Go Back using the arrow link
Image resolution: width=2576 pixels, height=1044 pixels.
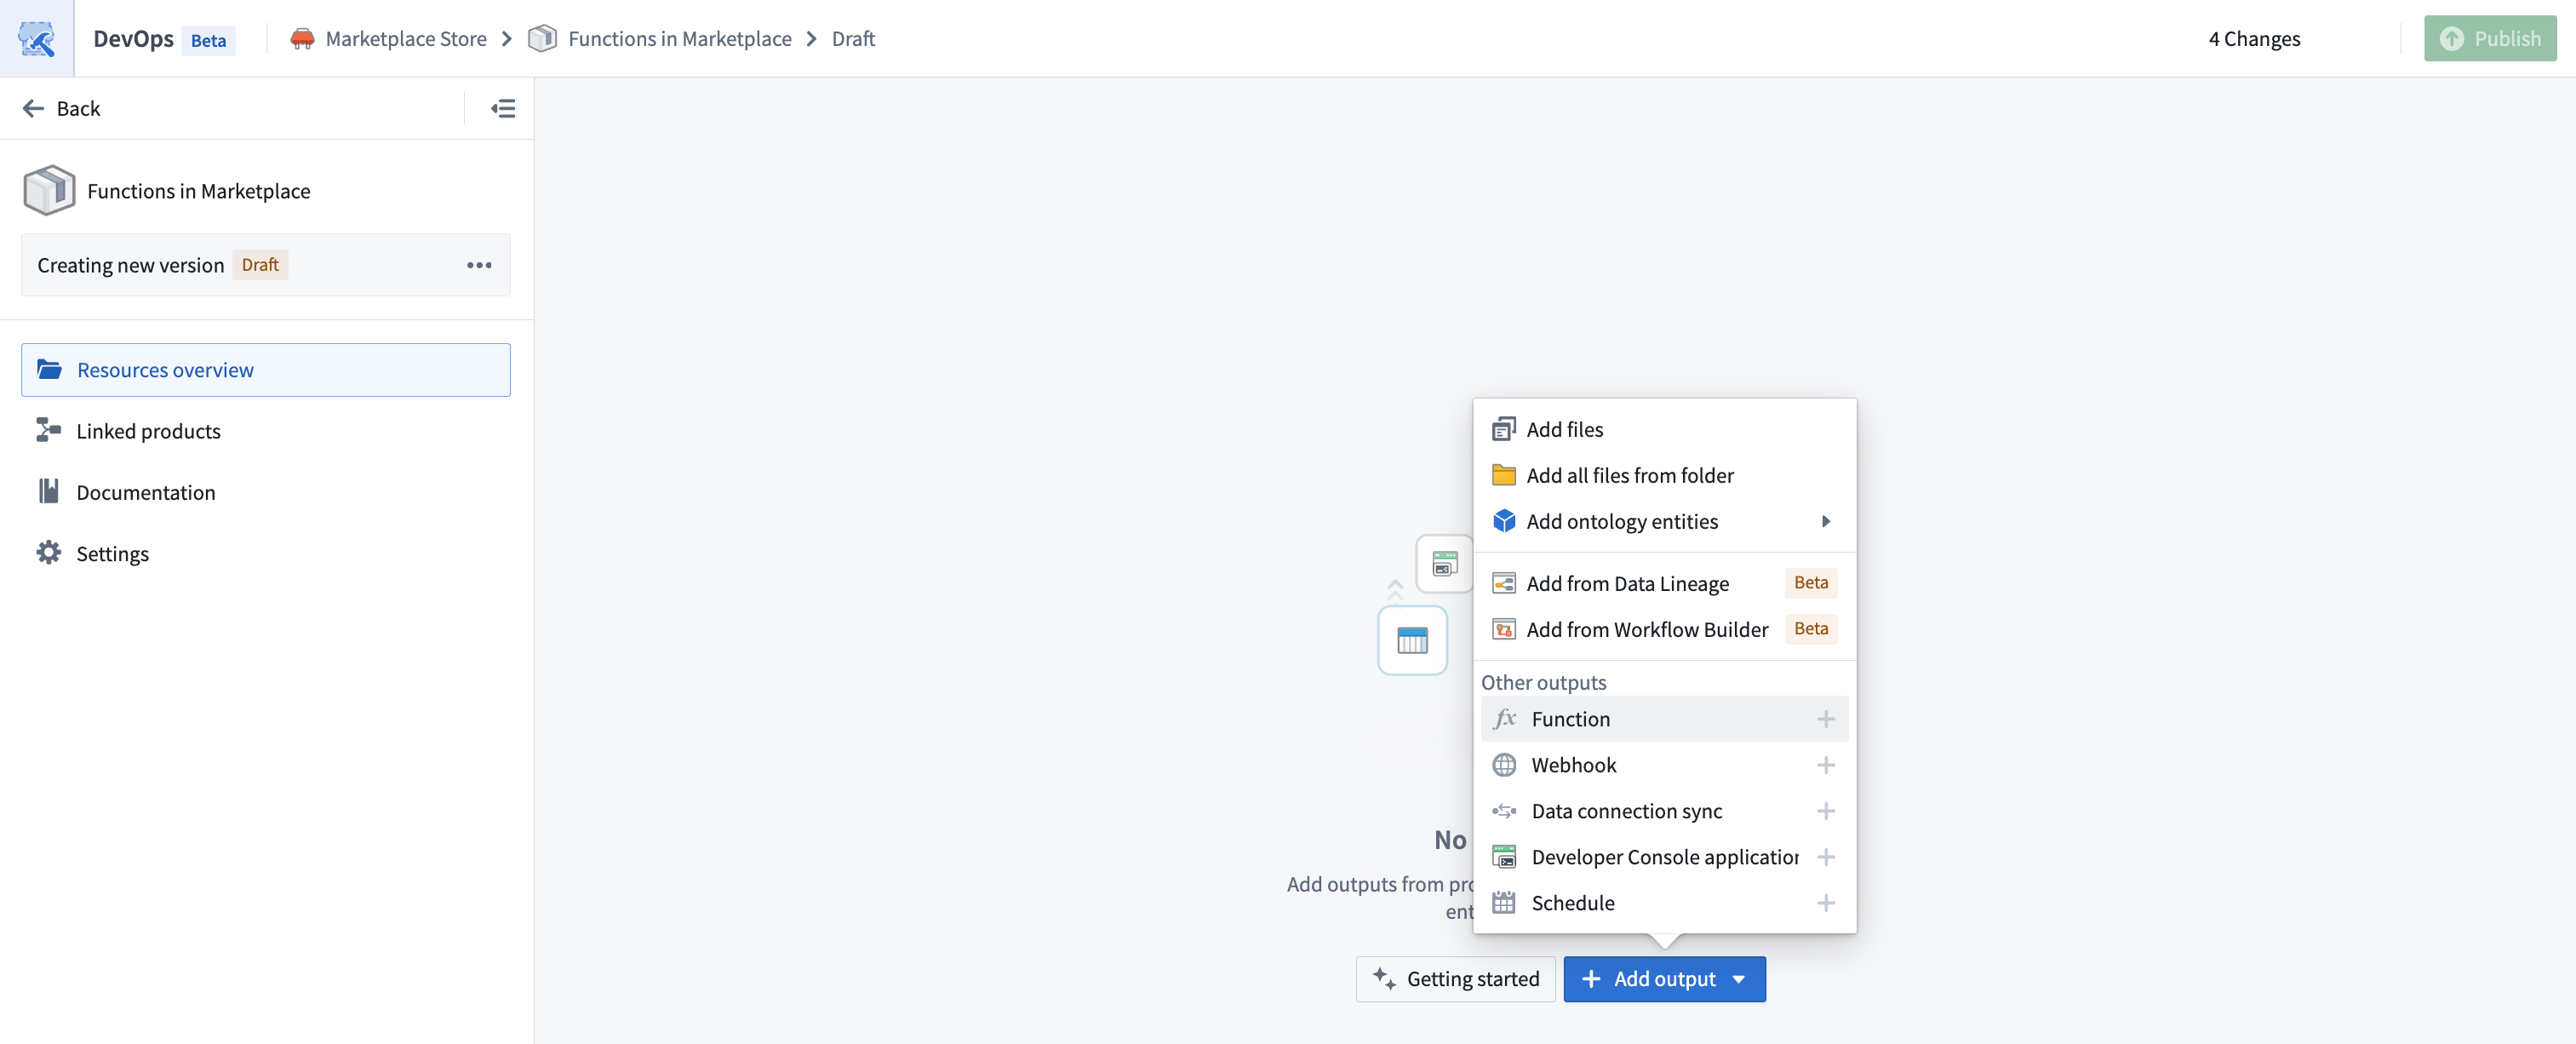(61, 108)
